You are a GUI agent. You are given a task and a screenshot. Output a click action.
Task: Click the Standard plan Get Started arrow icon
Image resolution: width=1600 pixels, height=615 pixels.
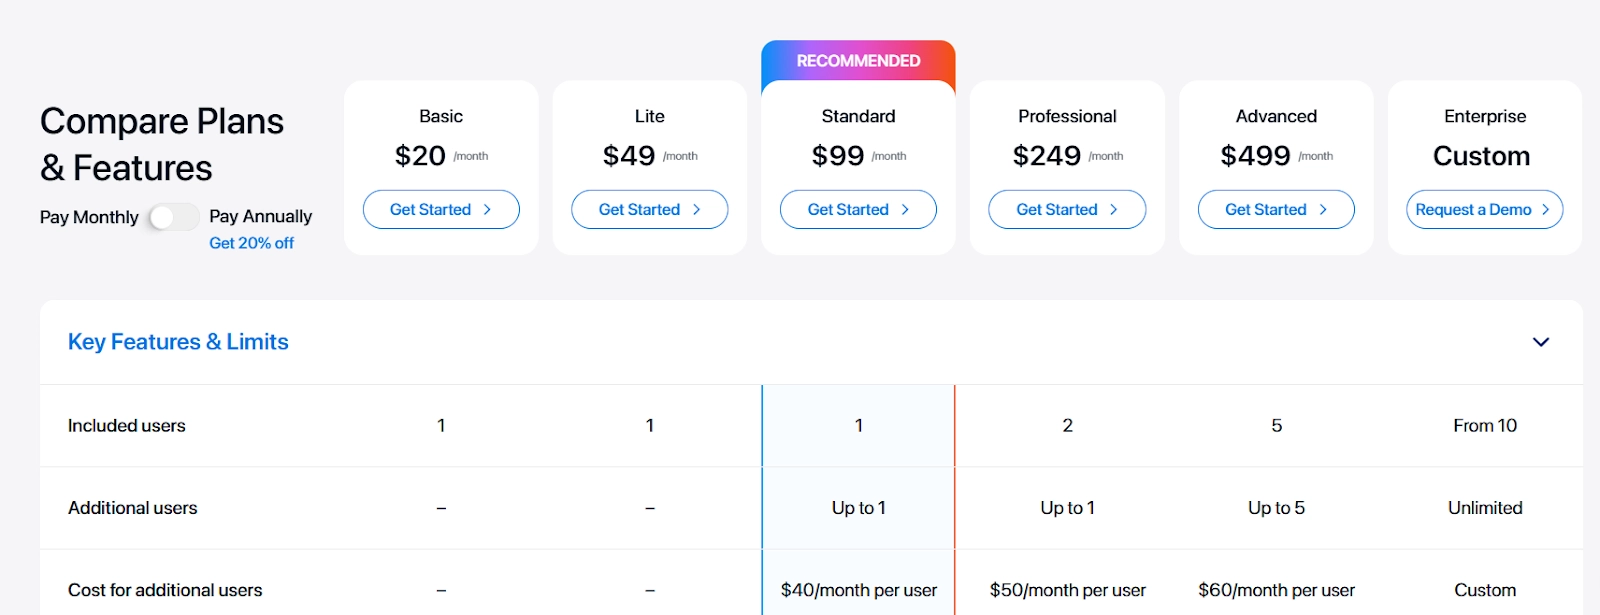click(x=905, y=210)
